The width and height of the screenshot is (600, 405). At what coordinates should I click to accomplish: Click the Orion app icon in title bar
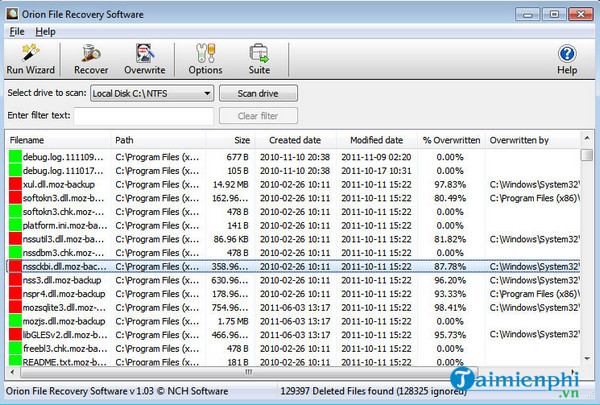[x=12, y=14]
